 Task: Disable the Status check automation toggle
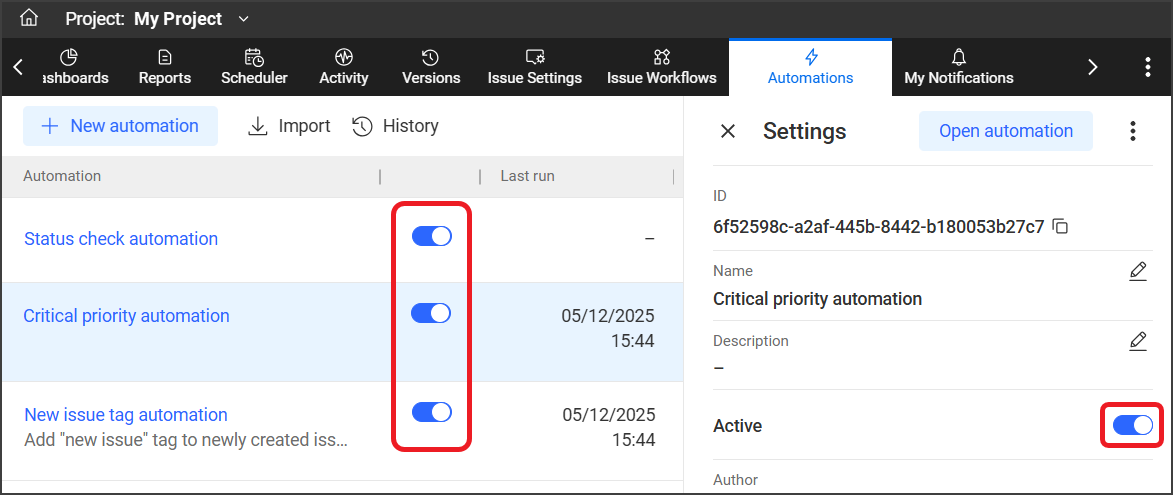(x=432, y=236)
